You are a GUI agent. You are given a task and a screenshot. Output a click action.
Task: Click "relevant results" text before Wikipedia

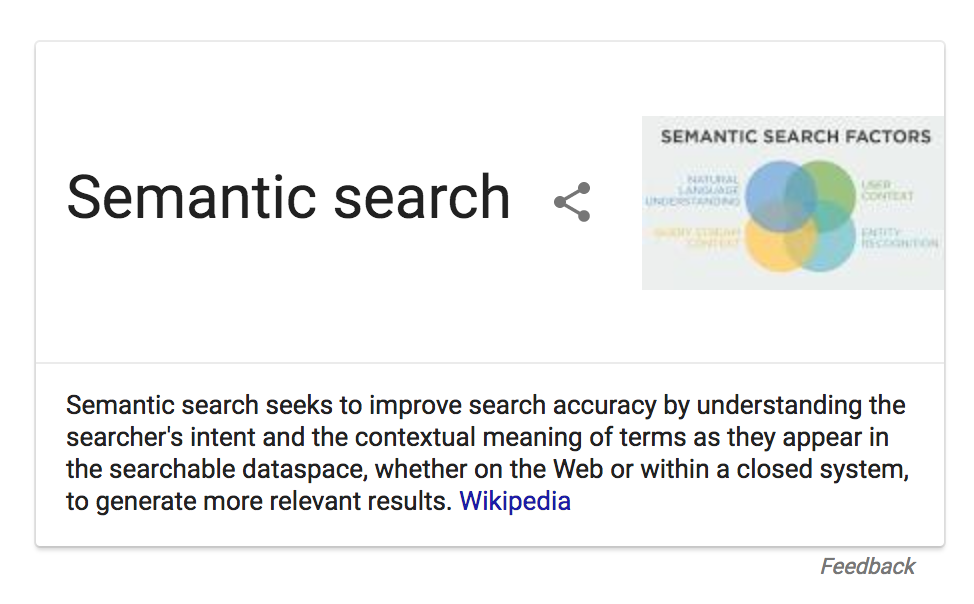[x=360, y=501]
